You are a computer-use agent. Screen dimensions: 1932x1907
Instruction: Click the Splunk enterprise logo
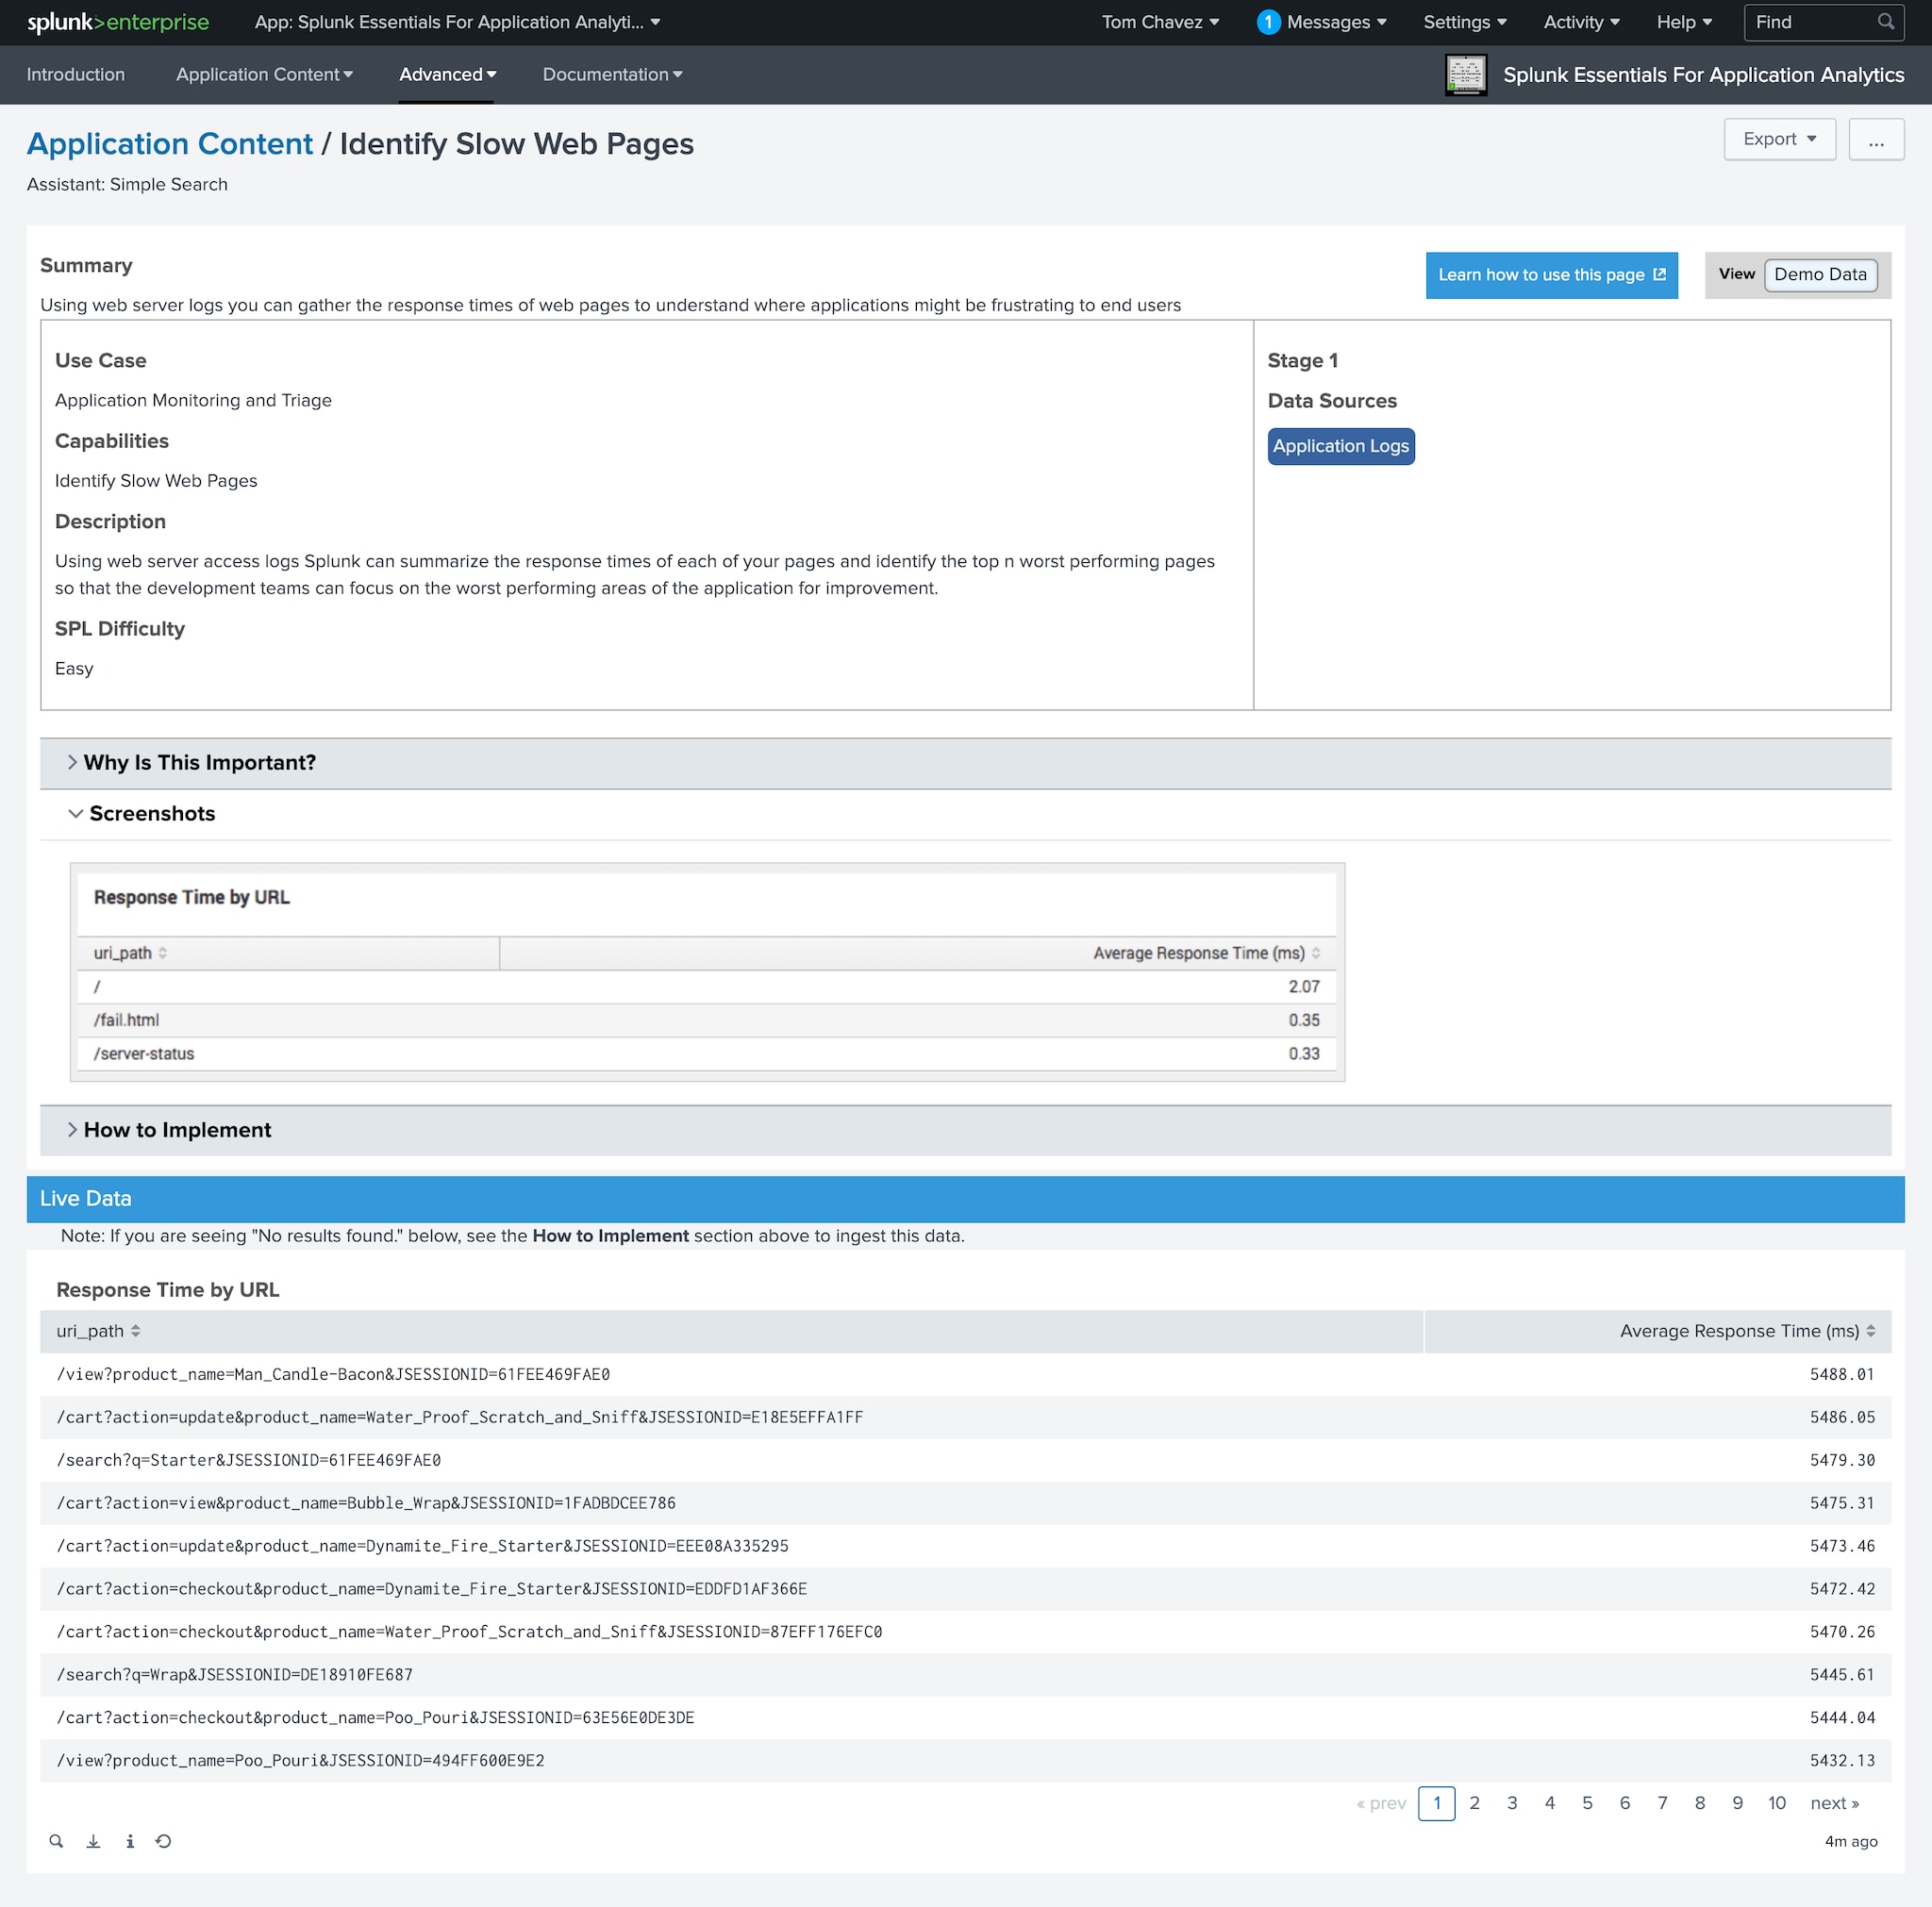118,22
